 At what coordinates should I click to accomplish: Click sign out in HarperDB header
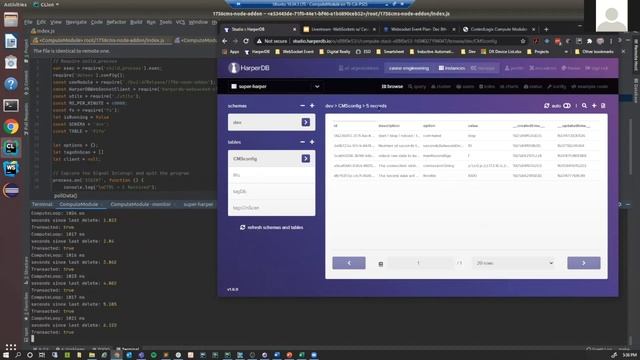[597, 68]
